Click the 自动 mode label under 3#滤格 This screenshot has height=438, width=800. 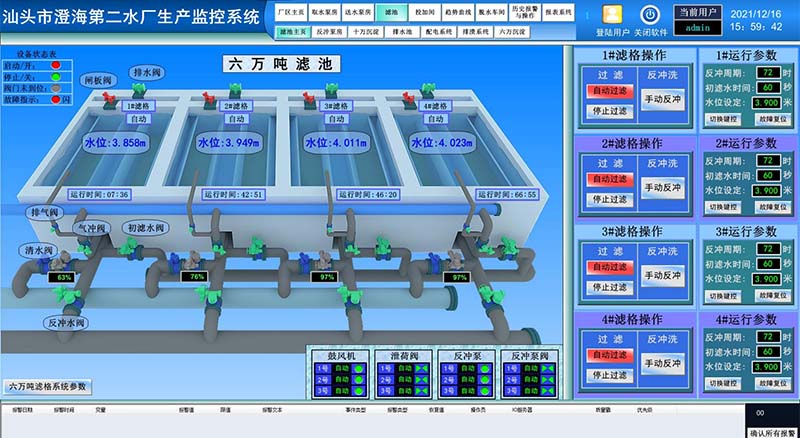(336, 119)
